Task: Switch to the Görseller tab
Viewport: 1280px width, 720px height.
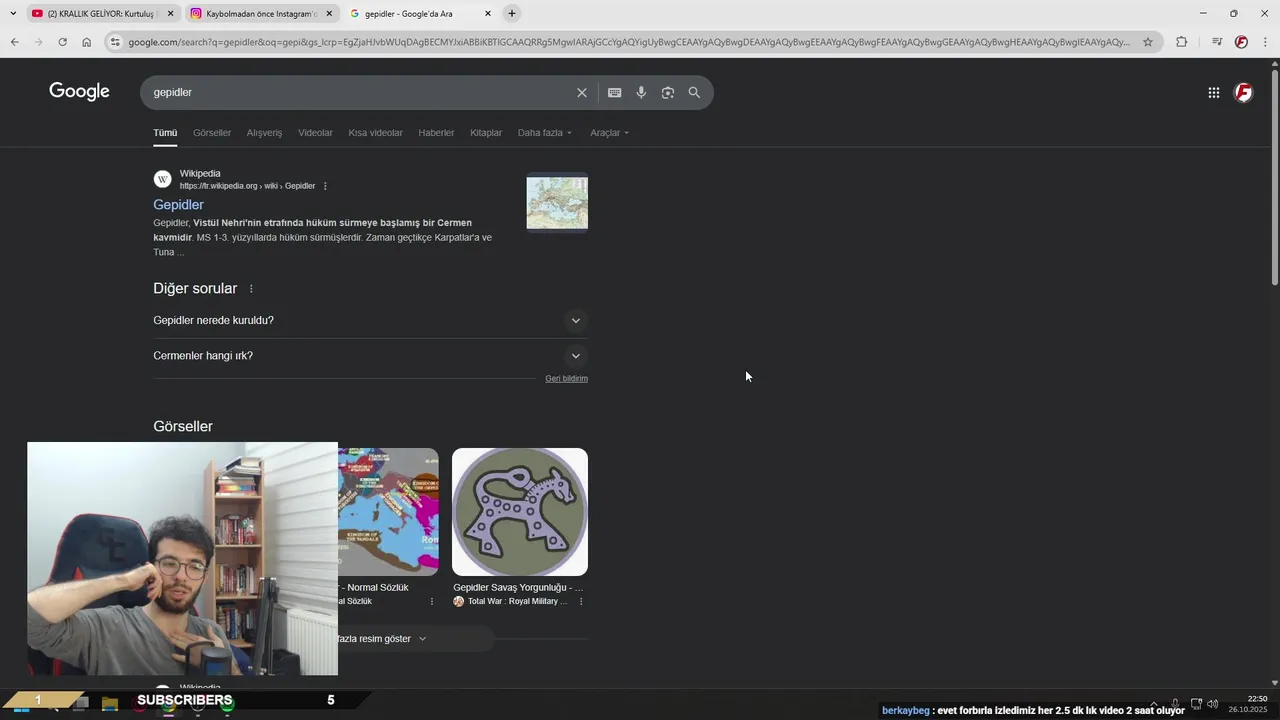Action: tap(212, 133)
